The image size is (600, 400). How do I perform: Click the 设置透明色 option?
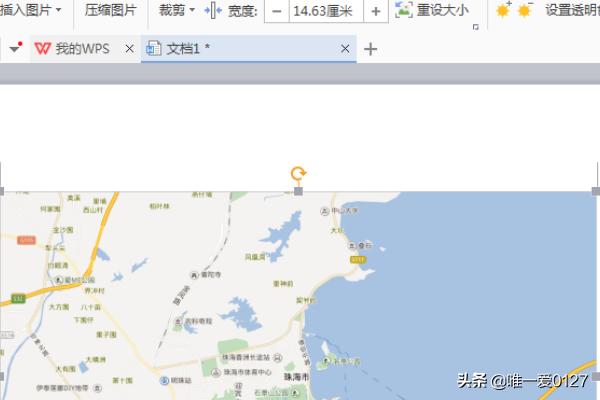572,11
